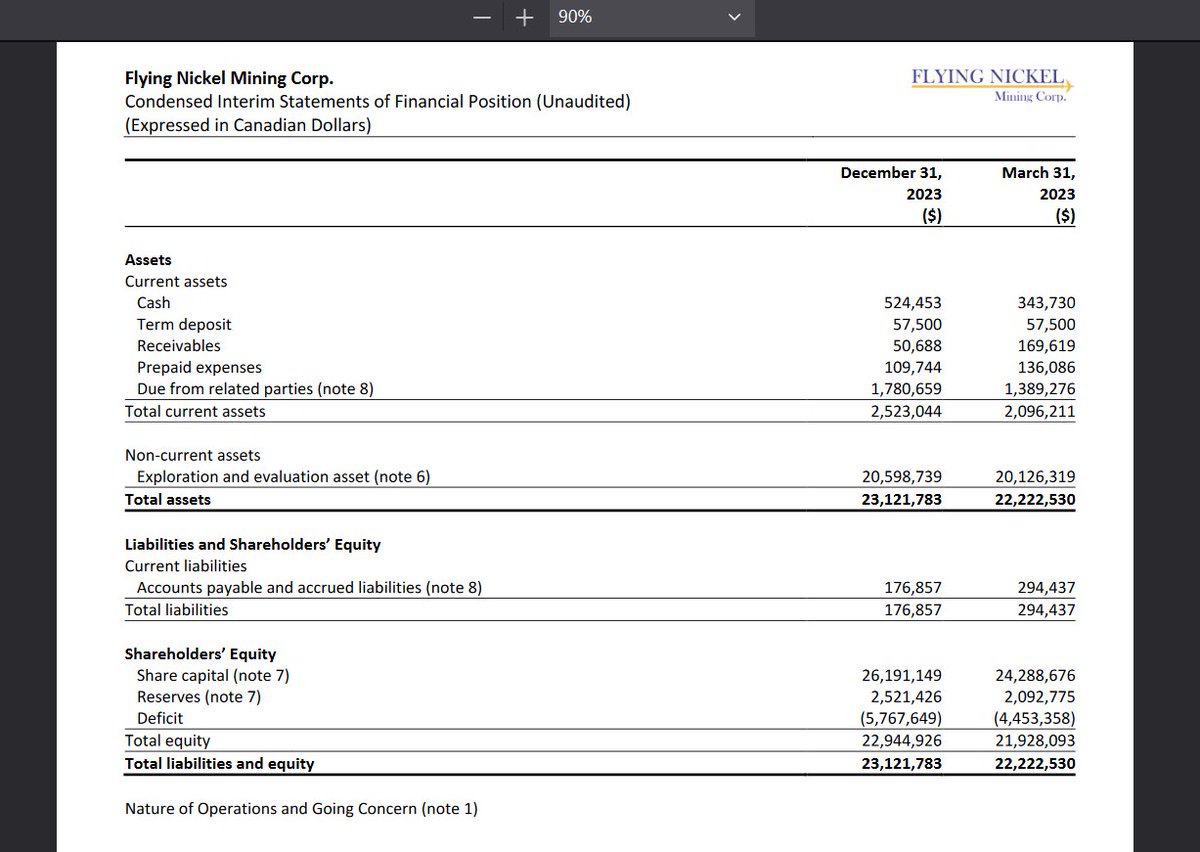This screenshot has height=852, width=1200.
Task: Click the Flying Nickel Mining Corp. logo
Action: coord(994,86)
